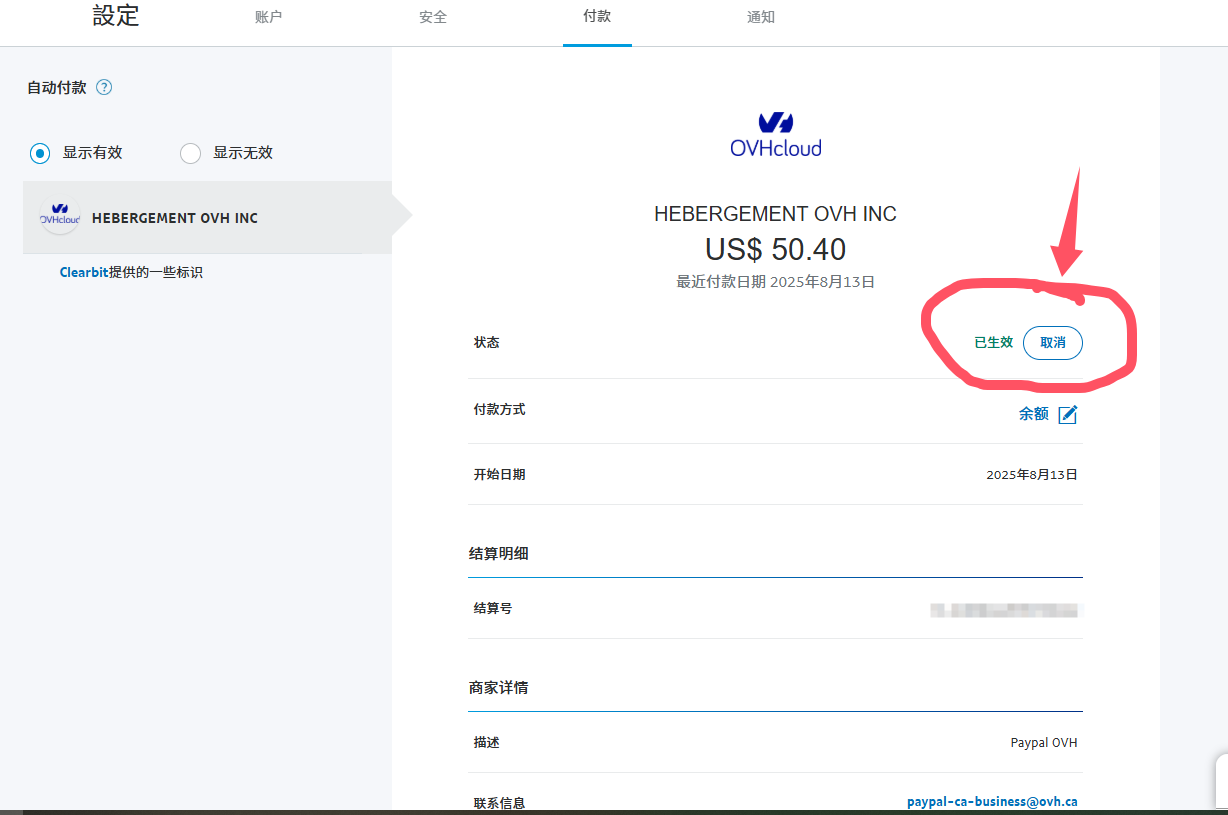The height and width of the screenshot is (815, 1228).
Task: Click the 自动付款 sidebar heading
Action: [x=57, y=87]
